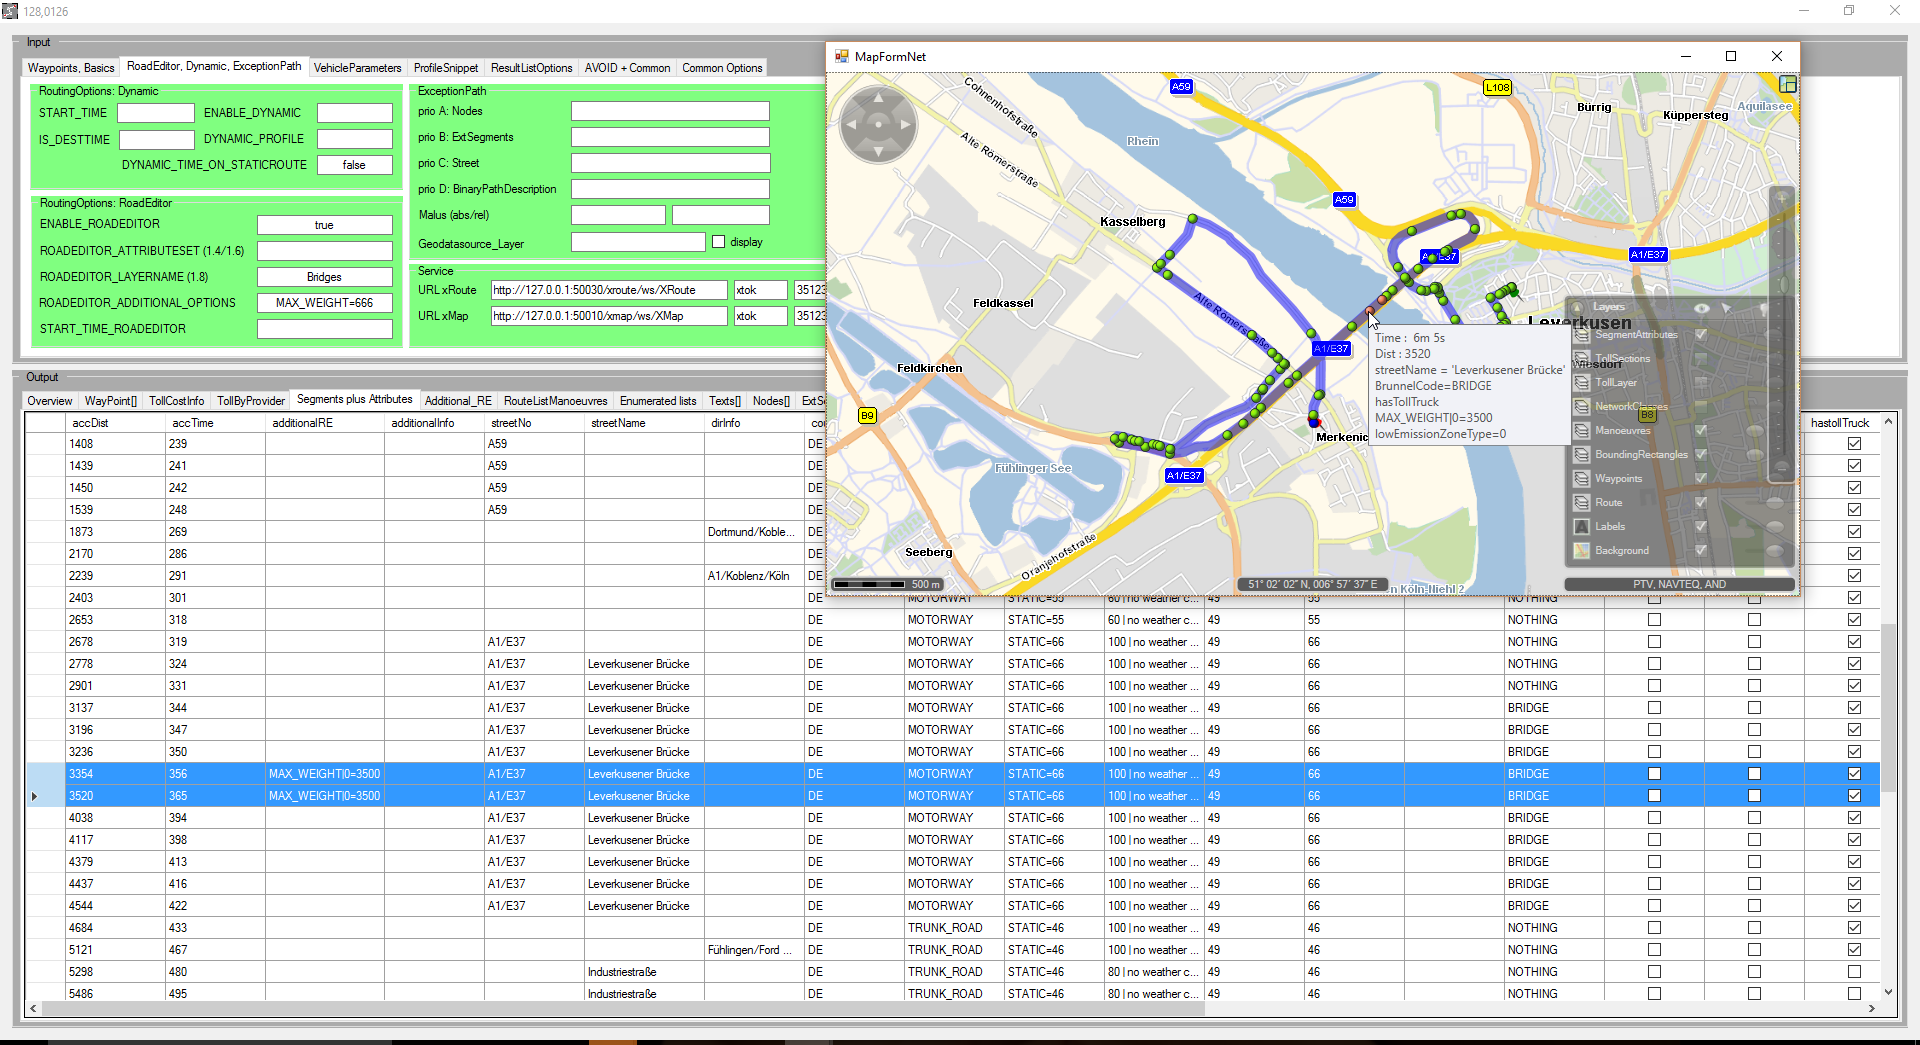Viewport: 1920px width, 1045px height.
Task: Click the ROADEDITOR_LAYERNAME field containing Bridges
Action: [324, 277]
